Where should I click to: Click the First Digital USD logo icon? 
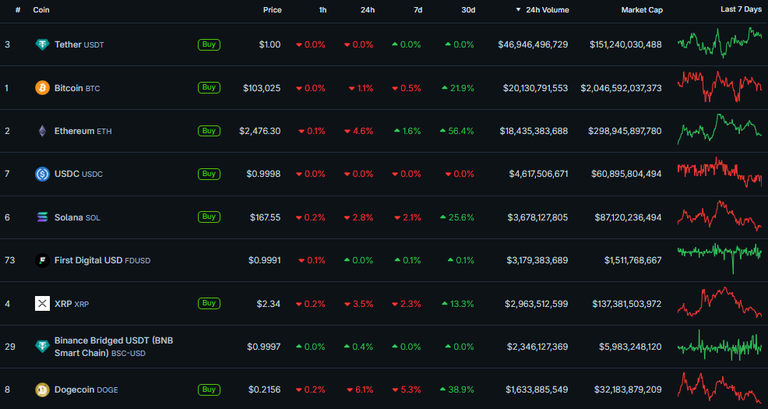42,260
